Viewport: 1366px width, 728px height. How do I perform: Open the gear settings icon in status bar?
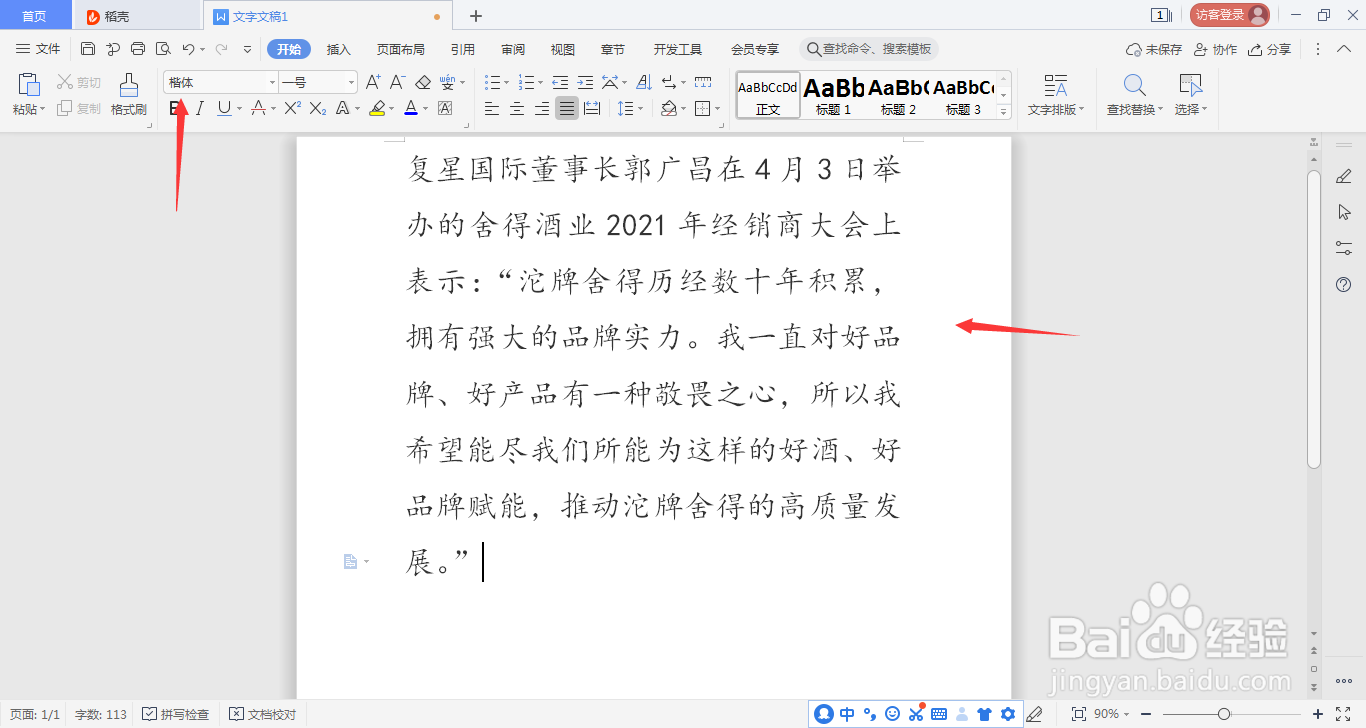[x=1007, y=713]
